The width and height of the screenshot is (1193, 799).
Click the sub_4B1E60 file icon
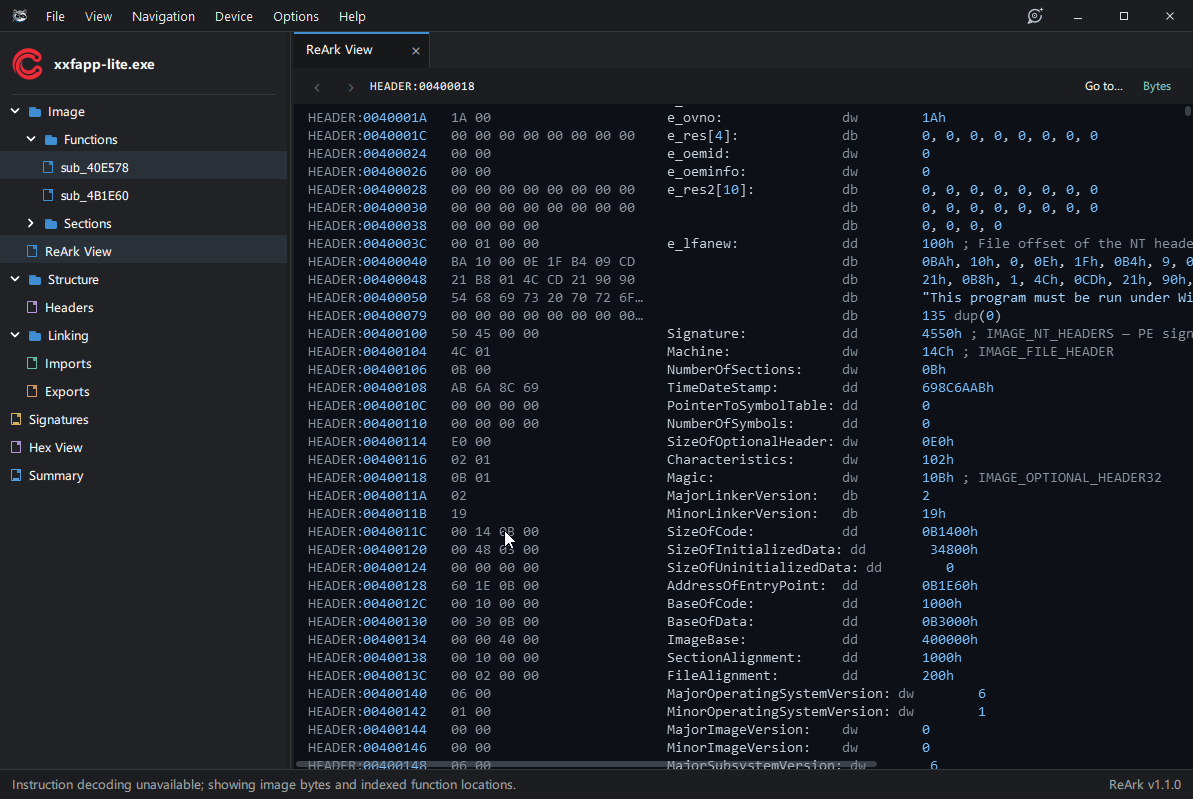[x=48, y=196]
